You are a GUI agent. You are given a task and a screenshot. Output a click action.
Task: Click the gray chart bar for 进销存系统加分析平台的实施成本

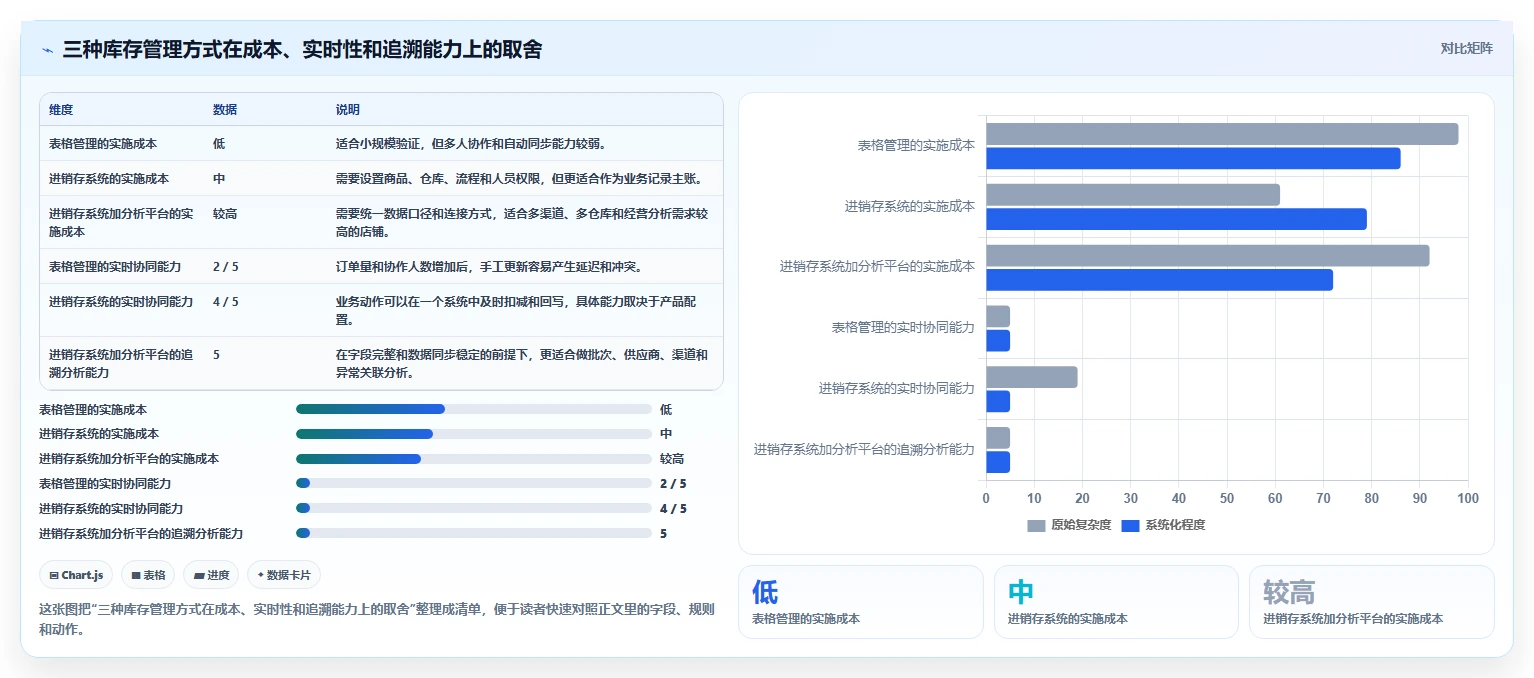1208,256
